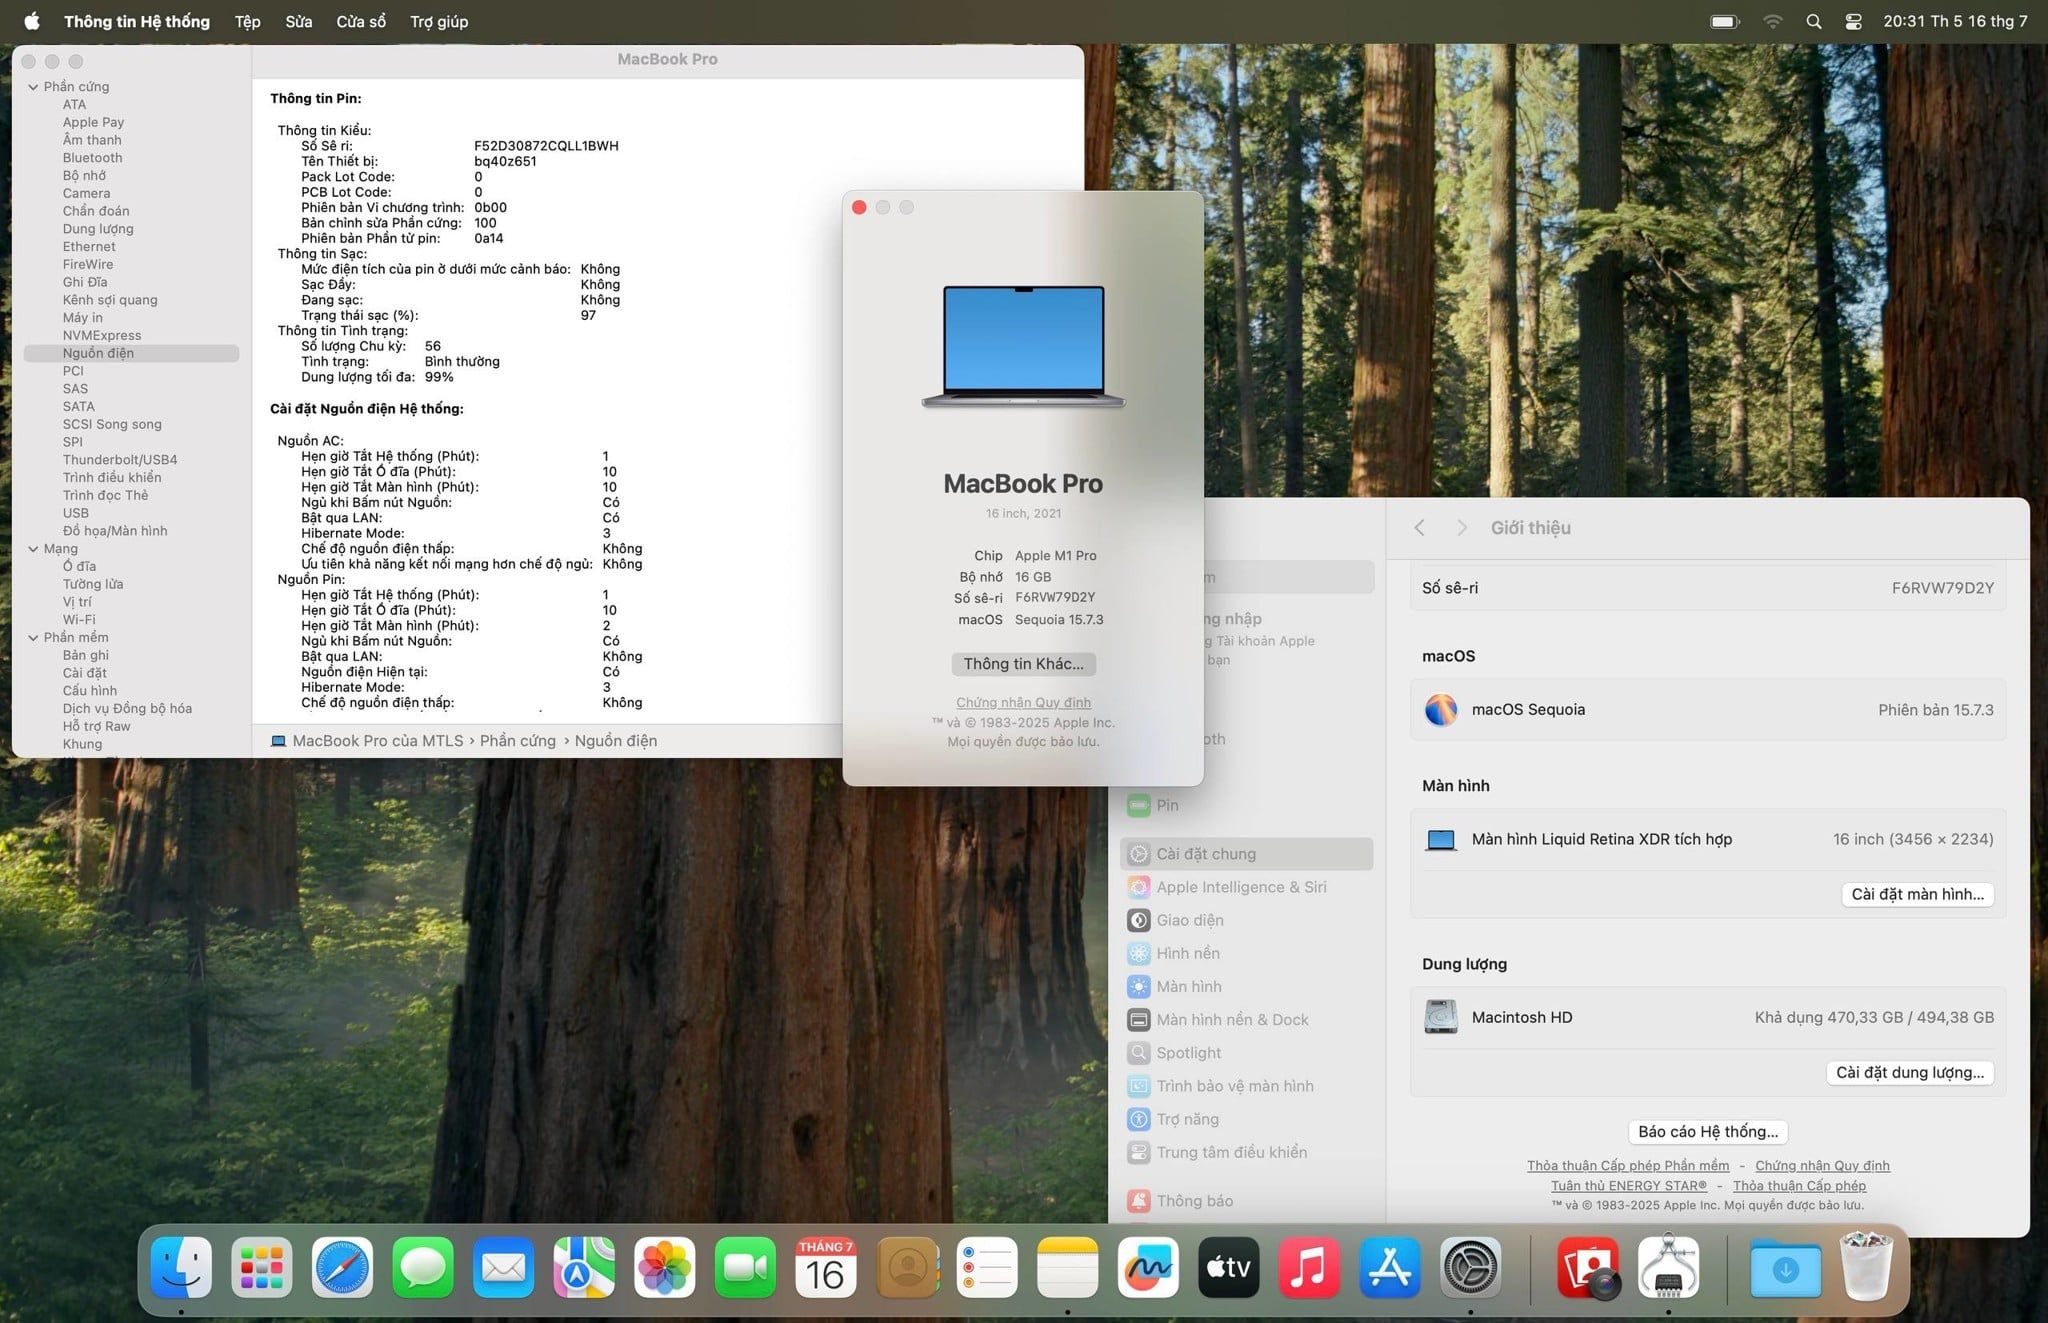Click the date and time in menu bar
Image resolution: width=2048 pixels, height=1323 pixels.
coord(1955,21)
